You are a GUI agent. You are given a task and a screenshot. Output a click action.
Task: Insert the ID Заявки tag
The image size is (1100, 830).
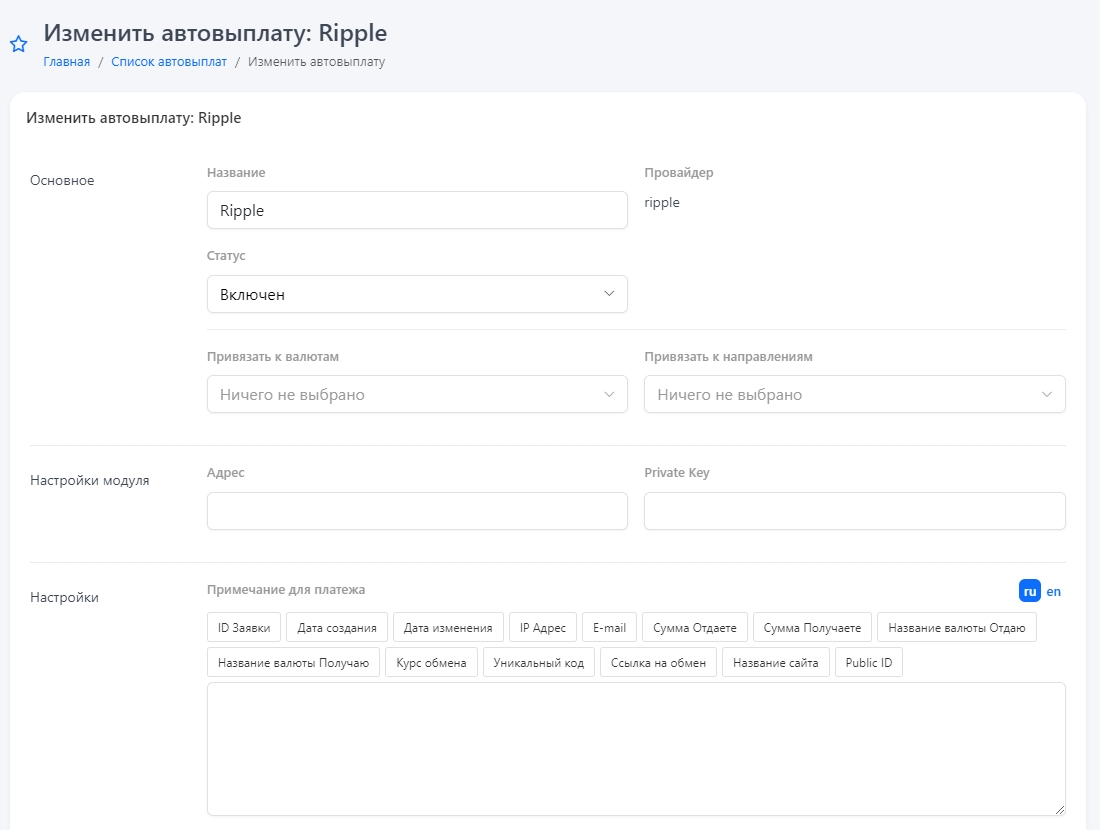coord(244,628)
